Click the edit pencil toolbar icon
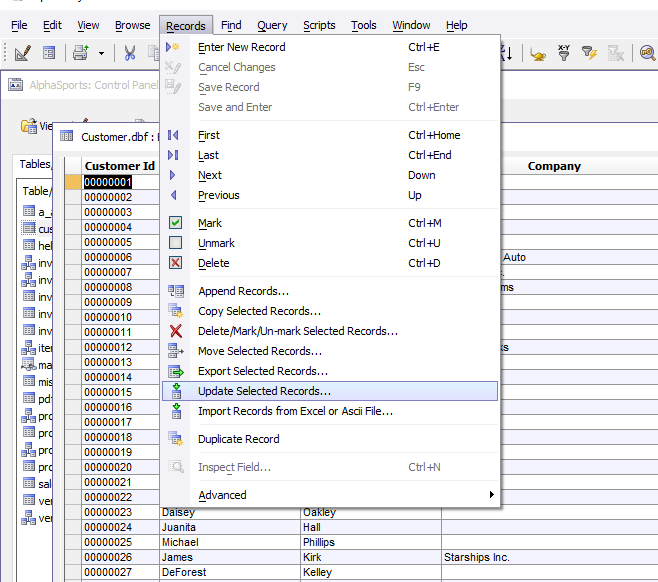This screenshot has height=582, width=658. (x=23, y=53)
